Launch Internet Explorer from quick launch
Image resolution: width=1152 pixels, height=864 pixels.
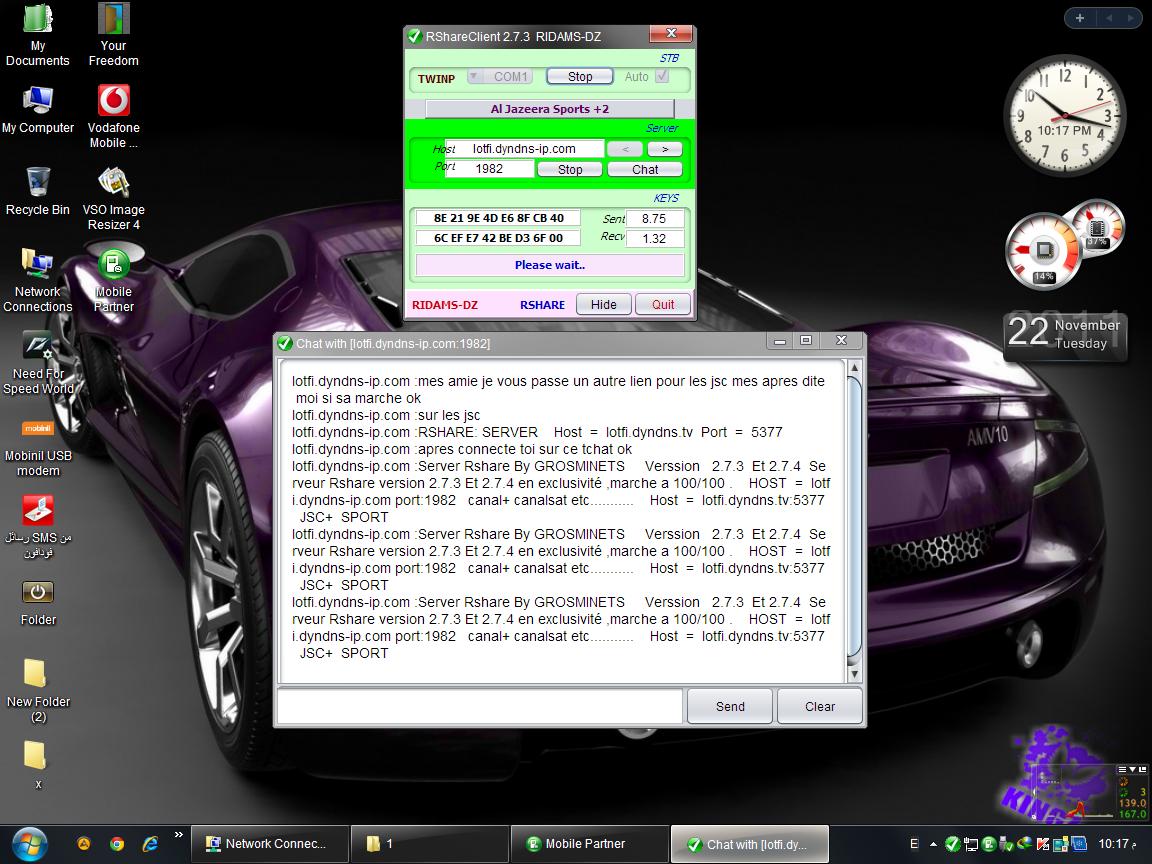pyautogui.click(x=150, y=844)
